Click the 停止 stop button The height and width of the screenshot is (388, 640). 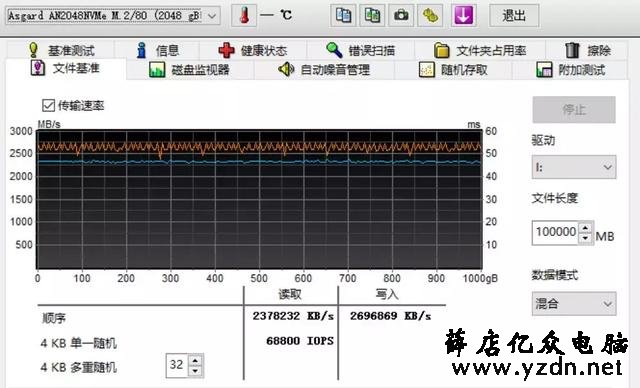(574, 109)
